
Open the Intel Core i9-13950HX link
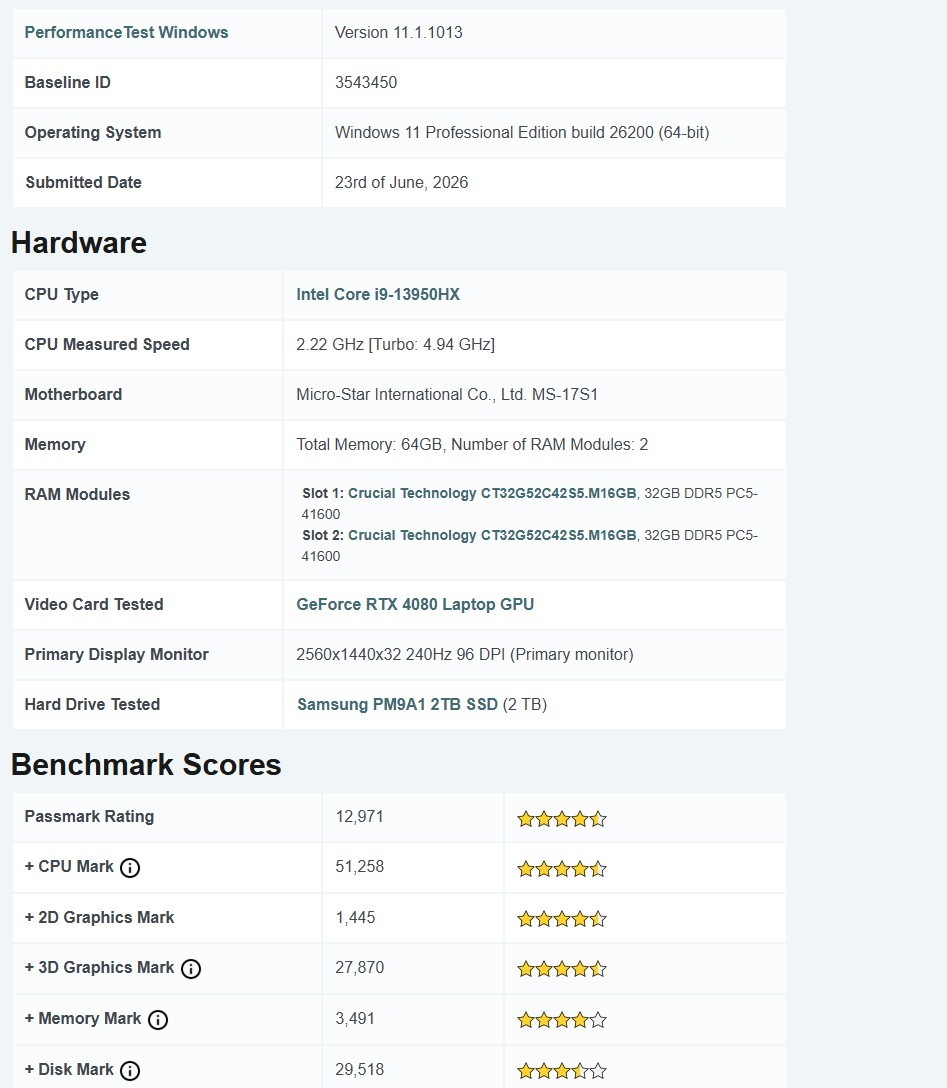[x=378, y=294]
